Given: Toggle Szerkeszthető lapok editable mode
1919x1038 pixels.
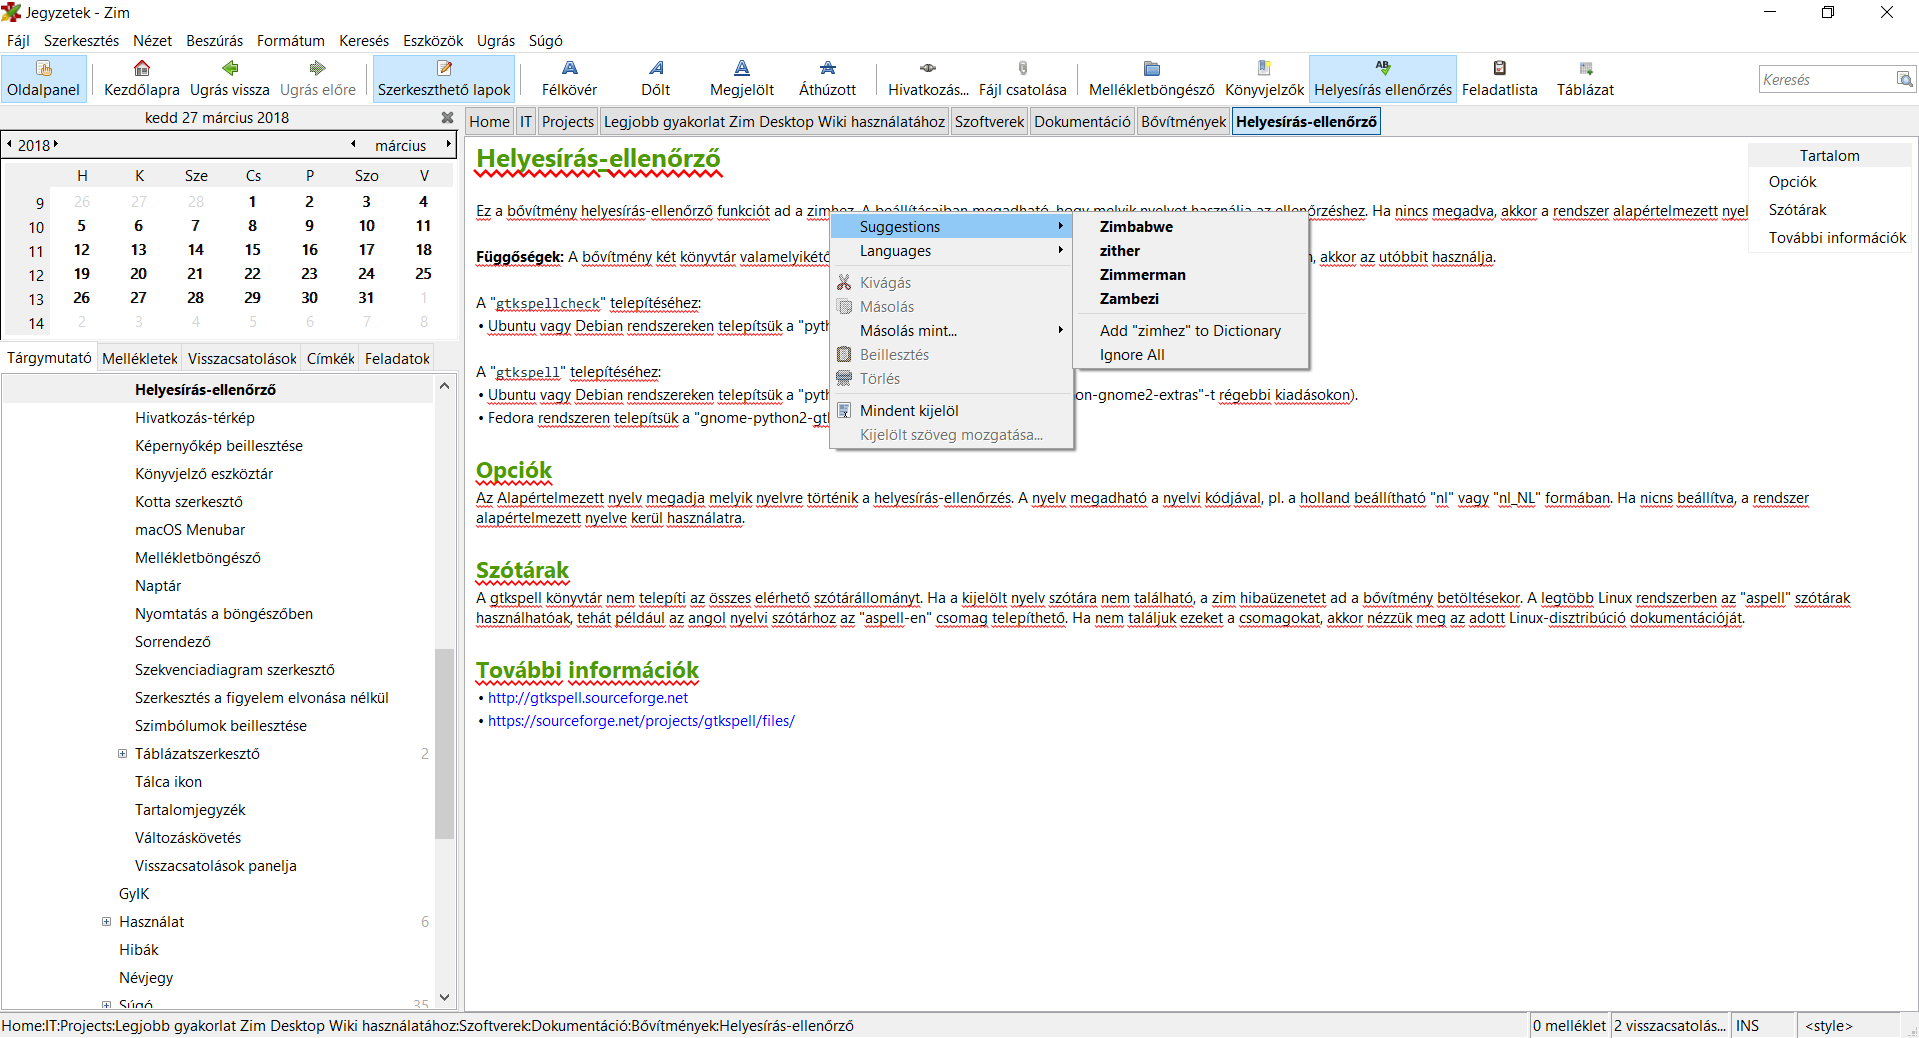Looking at the screenshot, I should tap(444, 78).
